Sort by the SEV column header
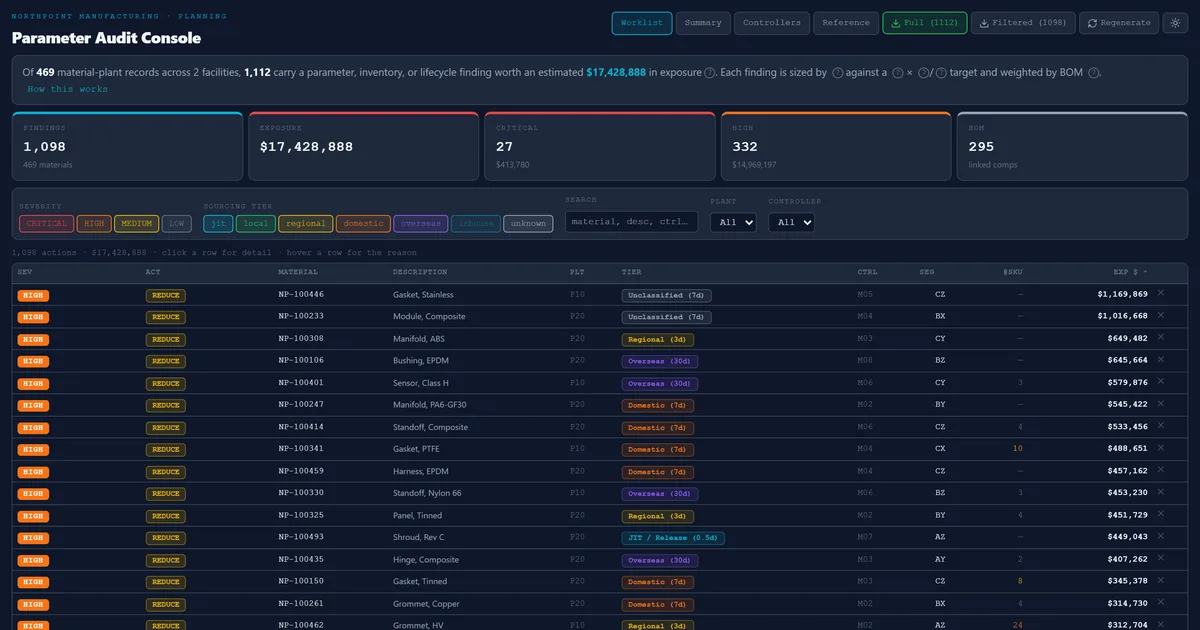Viewport: 1200px width, 630px height. [x=25, y=272]
